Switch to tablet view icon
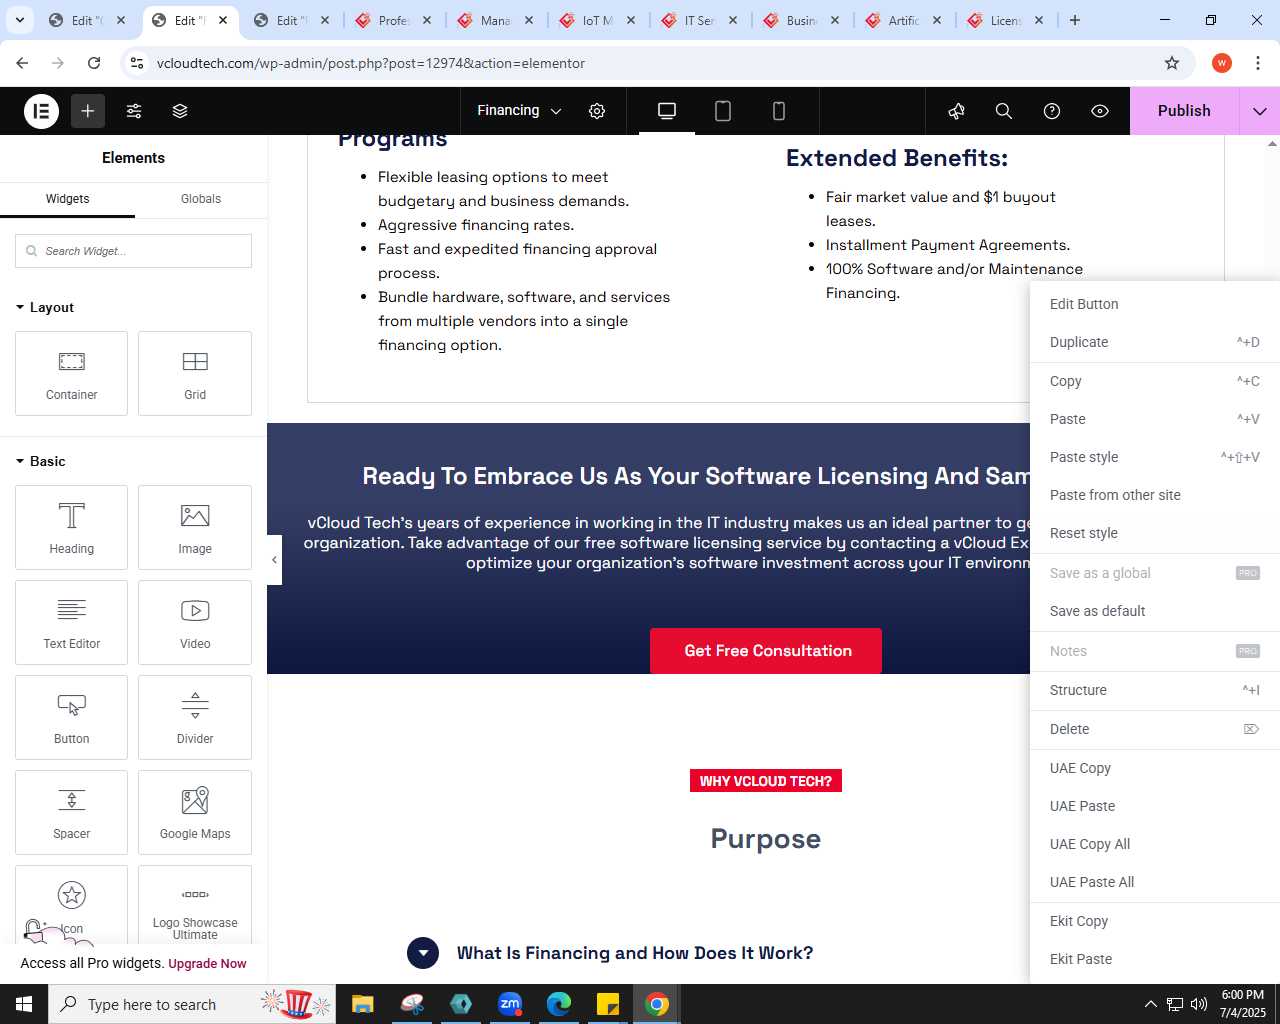The height and width of the screenshot is (1024, 1280). (x=723, y=111)
